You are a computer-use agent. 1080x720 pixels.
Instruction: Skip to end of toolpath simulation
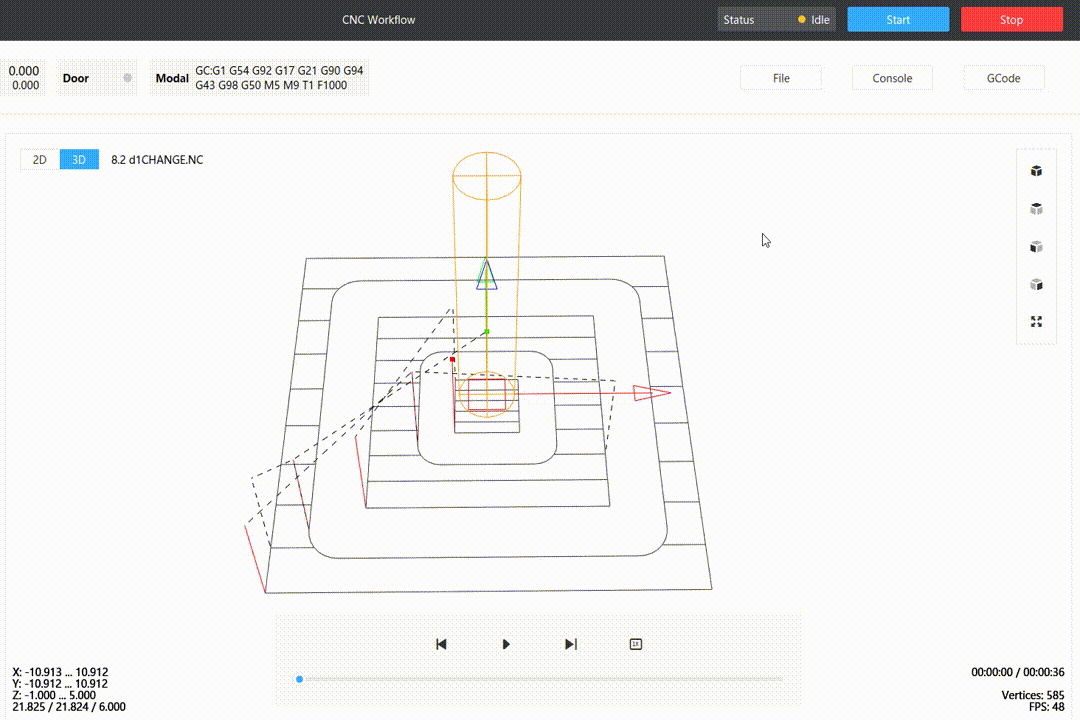pyautogui.click(x=571, y=644)
